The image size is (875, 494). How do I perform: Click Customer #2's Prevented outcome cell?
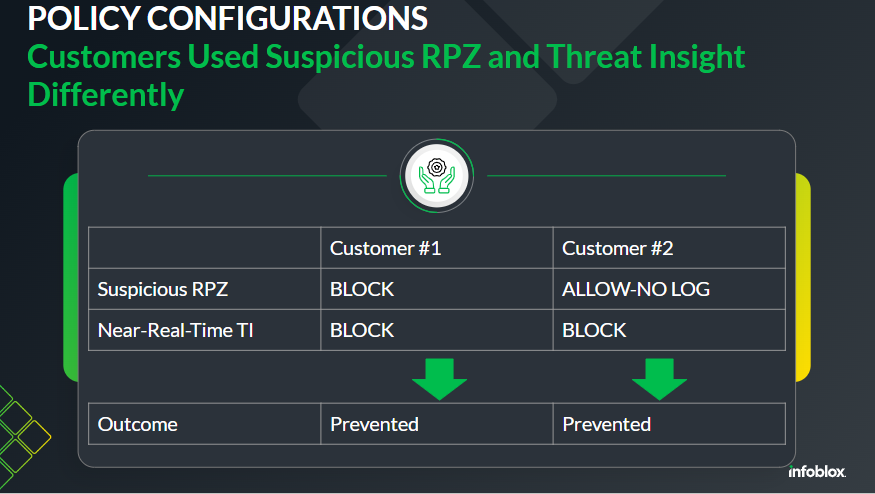tap(606, 424)
